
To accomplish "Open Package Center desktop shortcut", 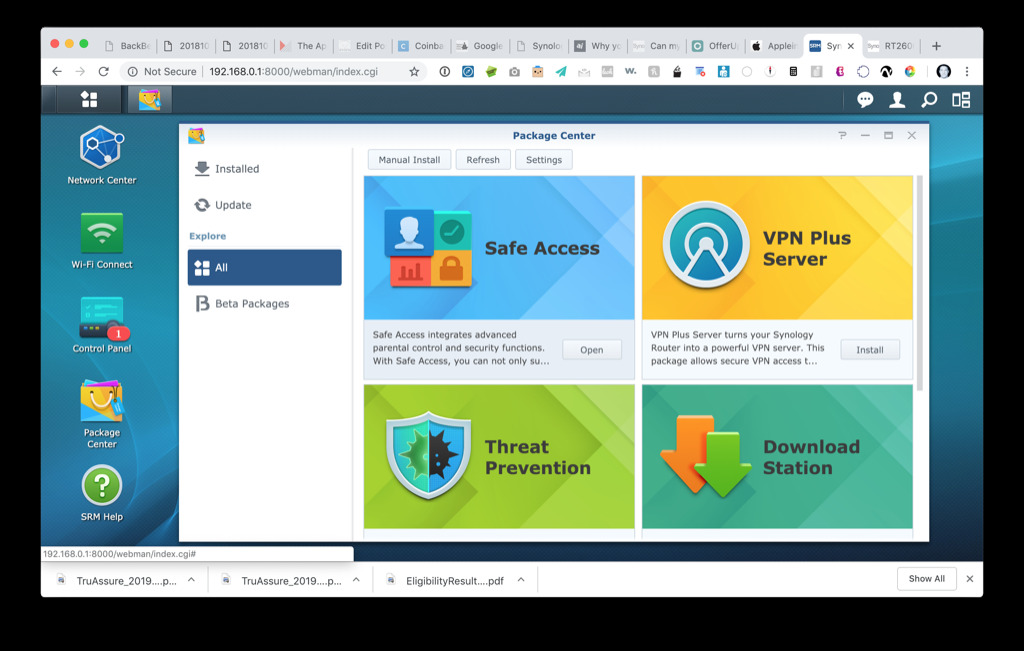I will (102, 414).
